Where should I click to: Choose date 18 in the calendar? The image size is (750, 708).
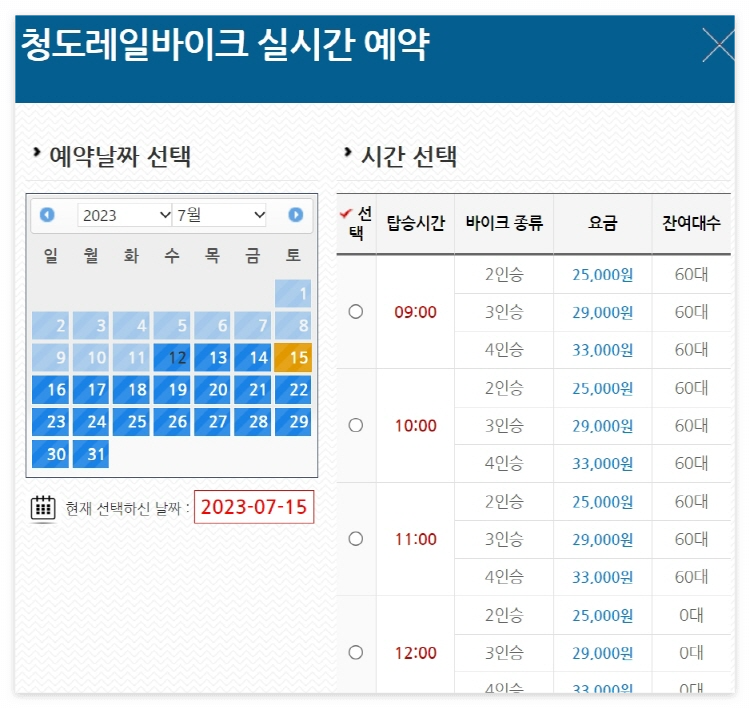132,389
